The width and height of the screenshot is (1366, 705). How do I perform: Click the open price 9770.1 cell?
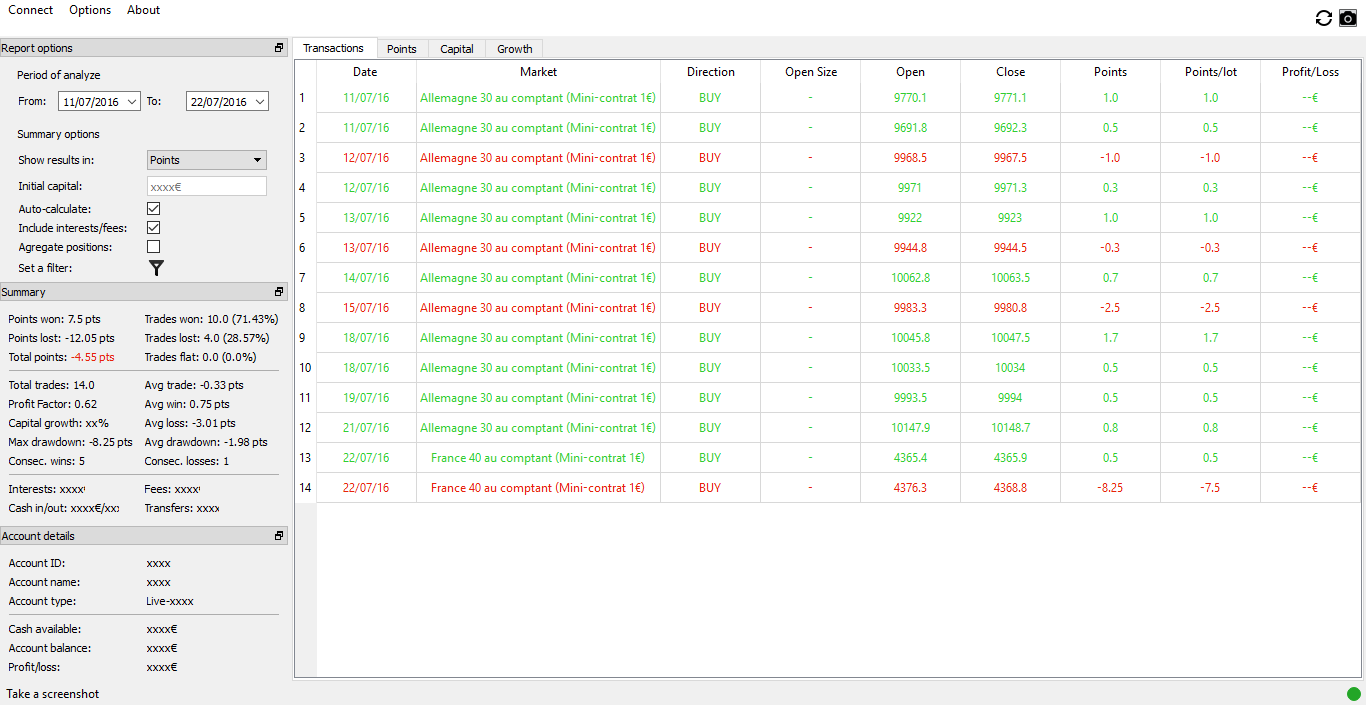tap(911, 98)
